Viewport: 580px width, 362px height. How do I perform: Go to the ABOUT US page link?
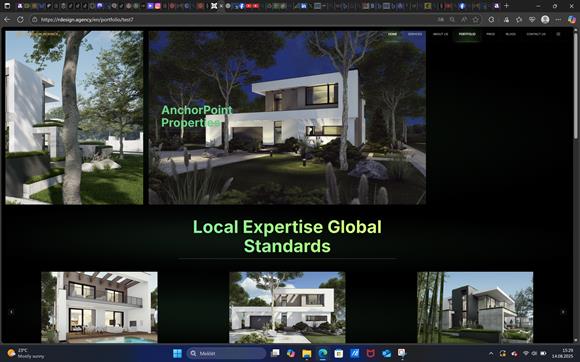tap(441, 34)
